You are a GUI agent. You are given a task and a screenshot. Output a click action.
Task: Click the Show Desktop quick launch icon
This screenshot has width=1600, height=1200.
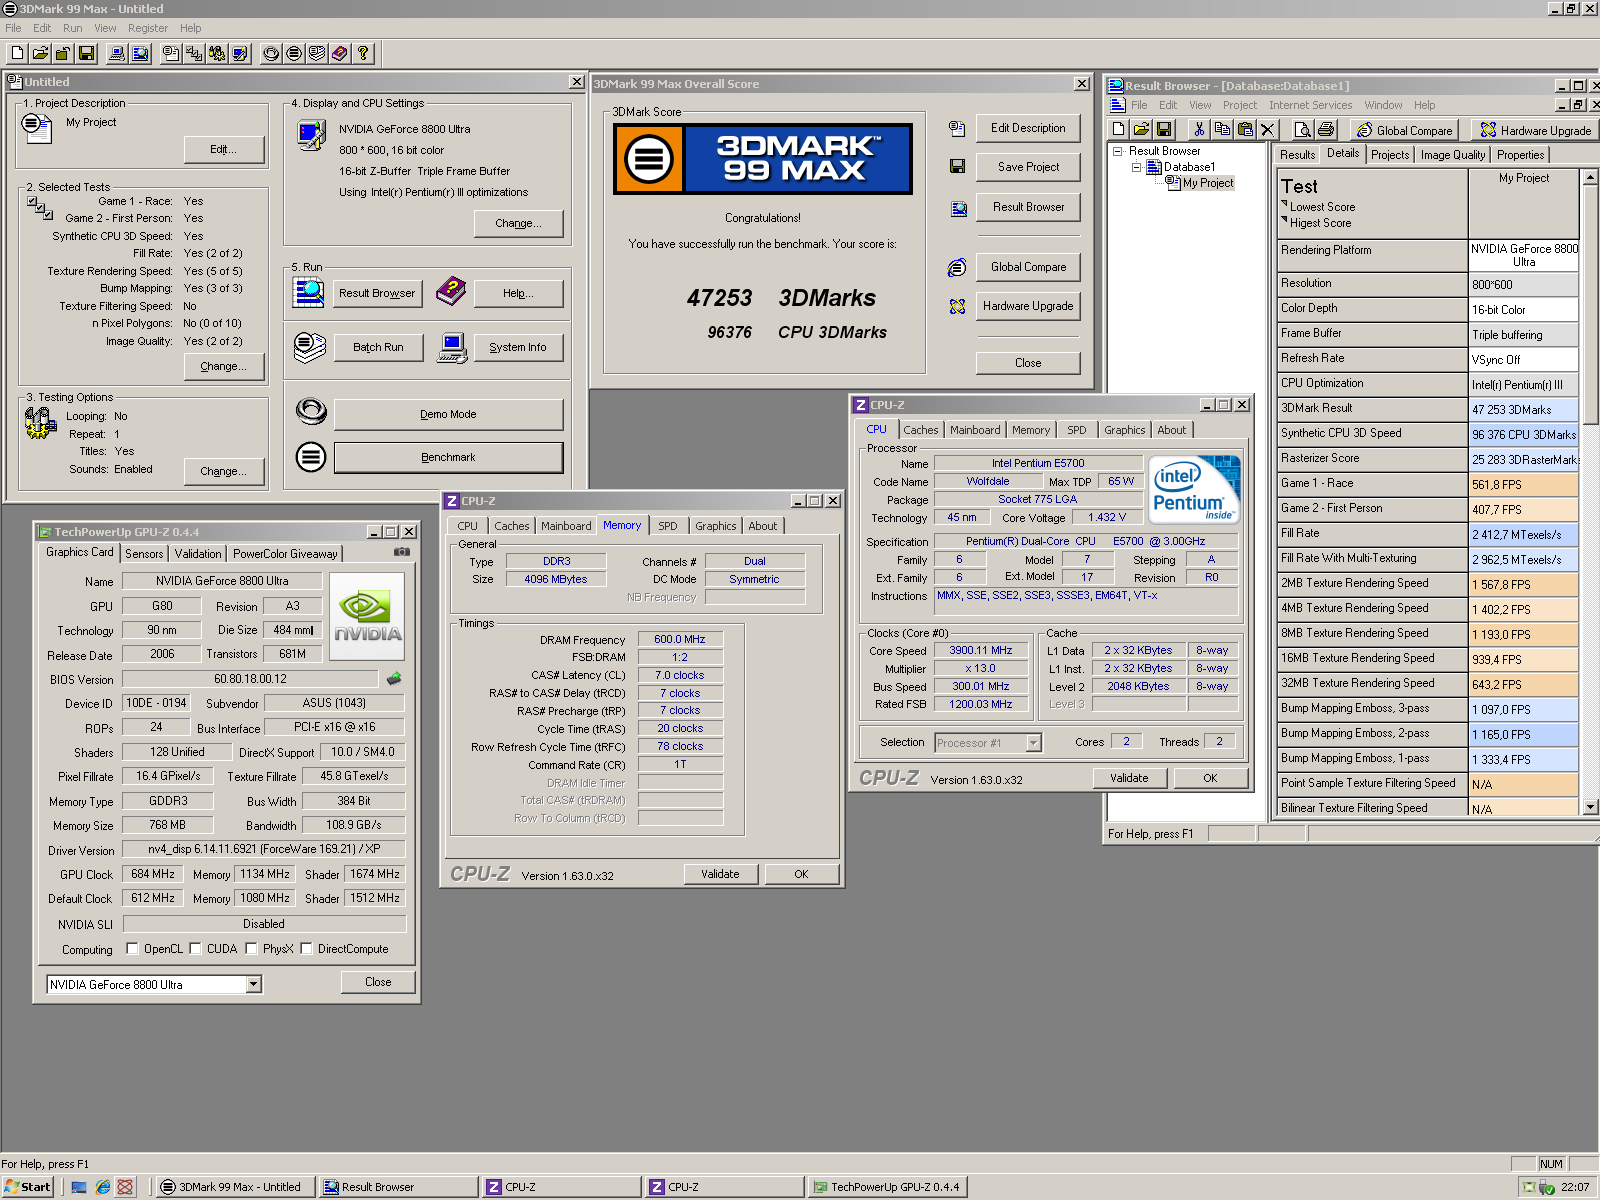tap(79, 1187)
